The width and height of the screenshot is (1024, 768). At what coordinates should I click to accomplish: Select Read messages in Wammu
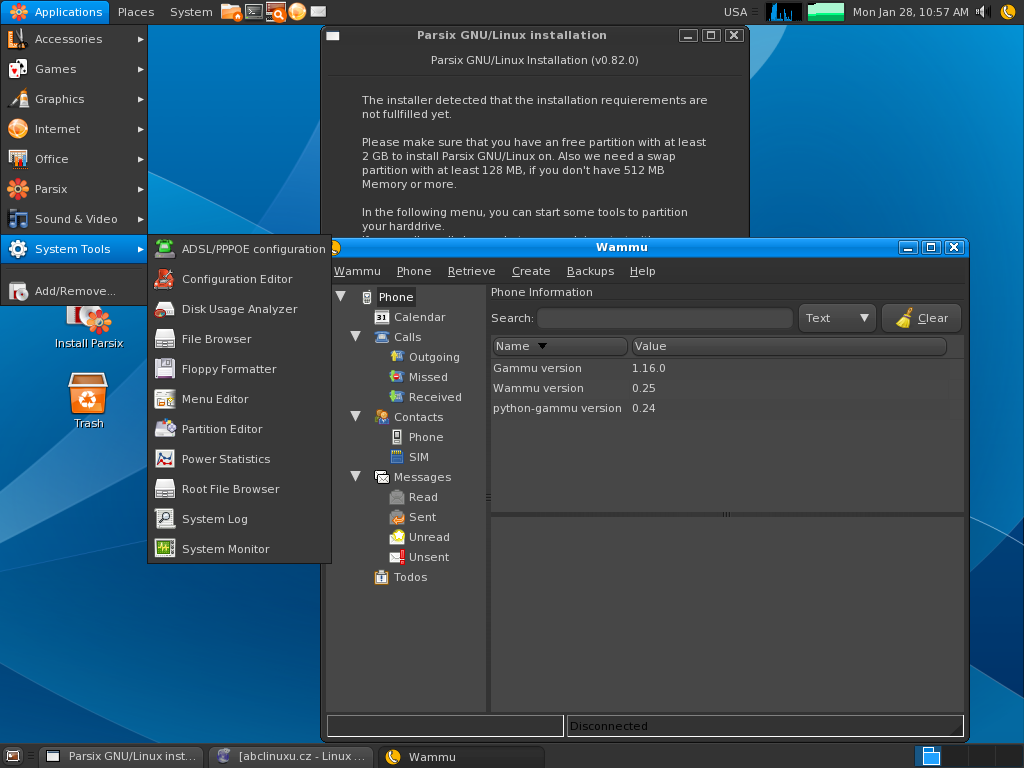pos(423,497)
